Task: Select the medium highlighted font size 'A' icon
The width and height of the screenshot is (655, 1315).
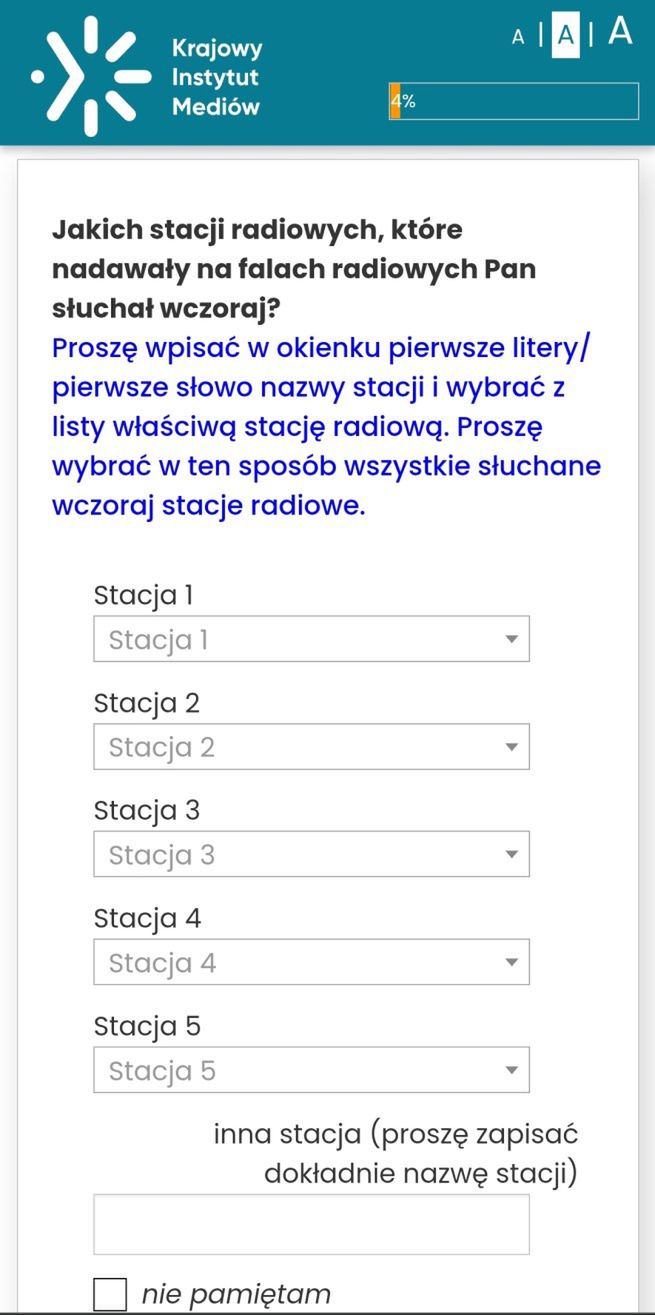Action: [x=566, y=37]
